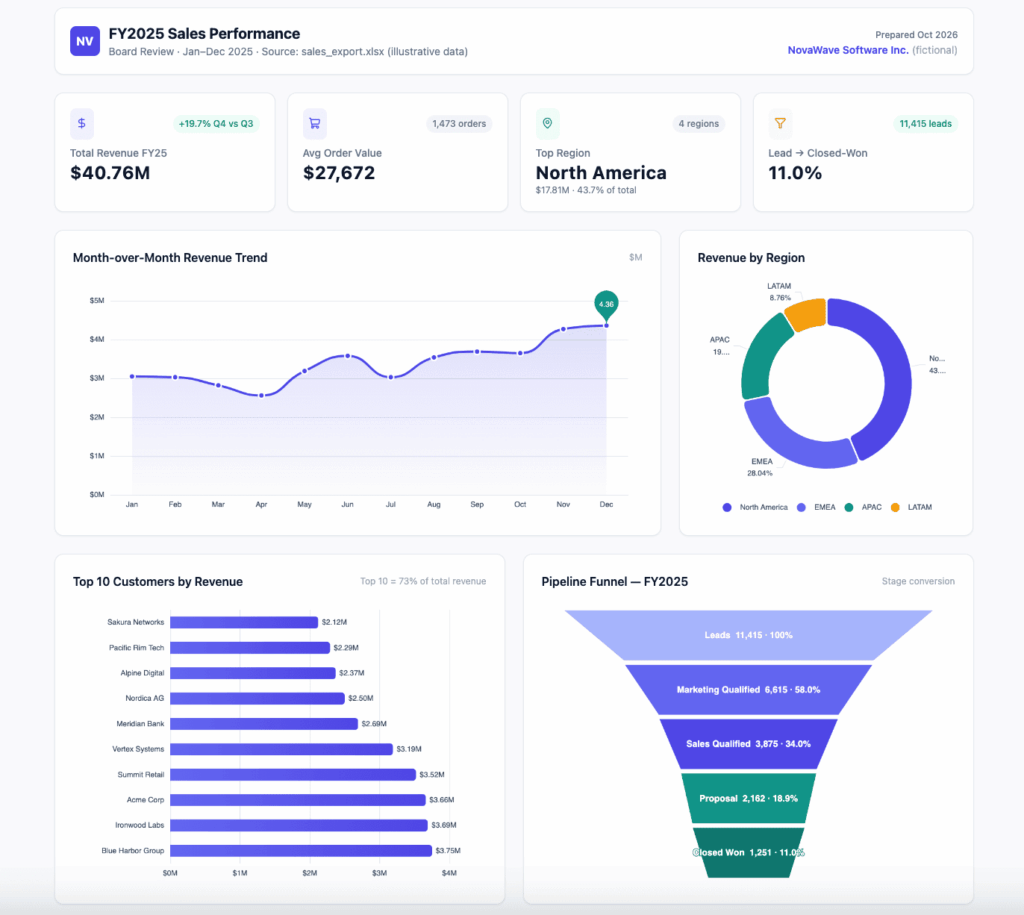Click the Top 10 Customers by Revenue title
Screen dimensions: 1024x915
point(157,582)
